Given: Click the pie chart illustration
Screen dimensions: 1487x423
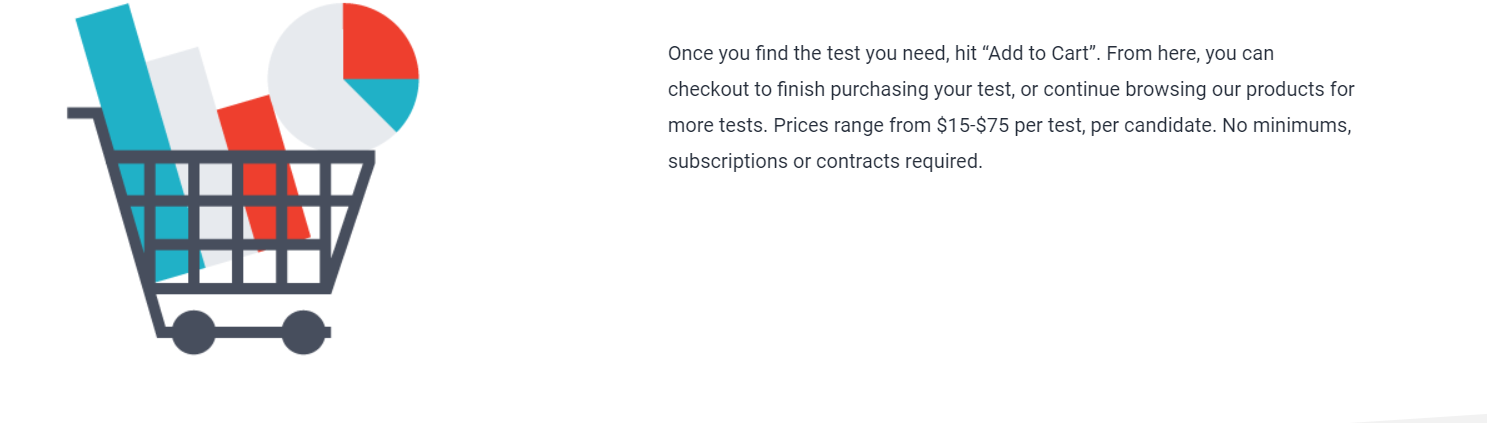Looking at the screenshot, I should click(x=343, y=78).
